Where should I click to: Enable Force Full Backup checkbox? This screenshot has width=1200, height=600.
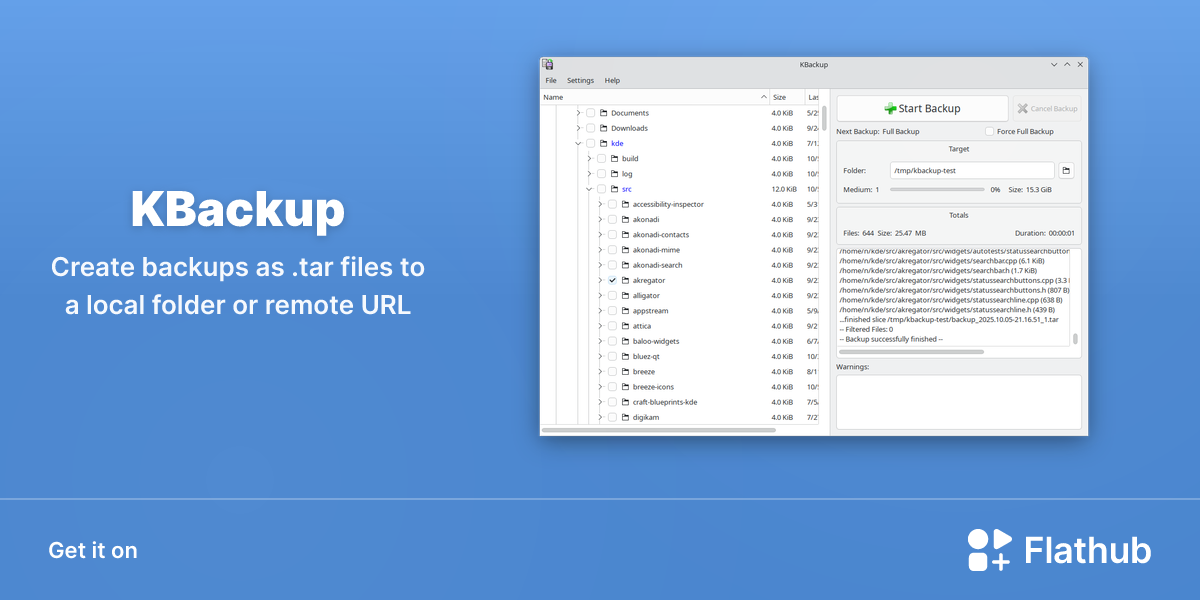pyautogui.click(x=989, y=131)
